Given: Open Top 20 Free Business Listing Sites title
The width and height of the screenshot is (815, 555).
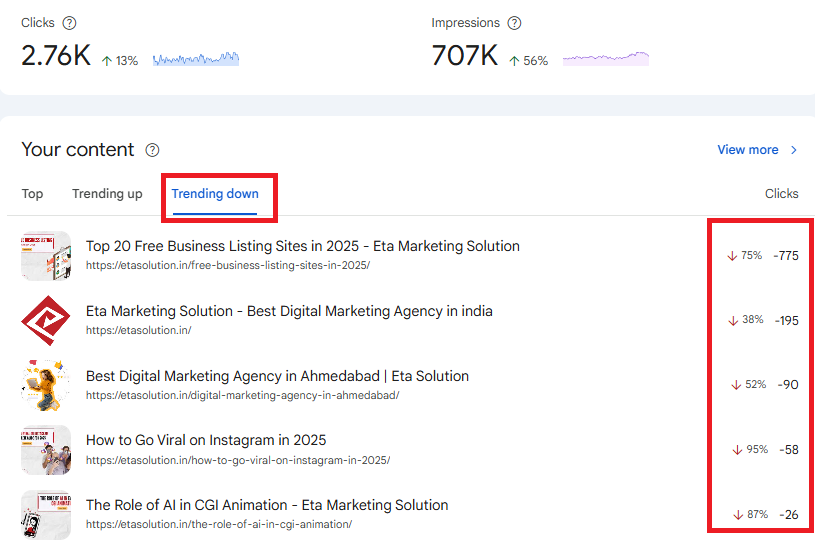Looking at the screenshot, I should 303,246.
